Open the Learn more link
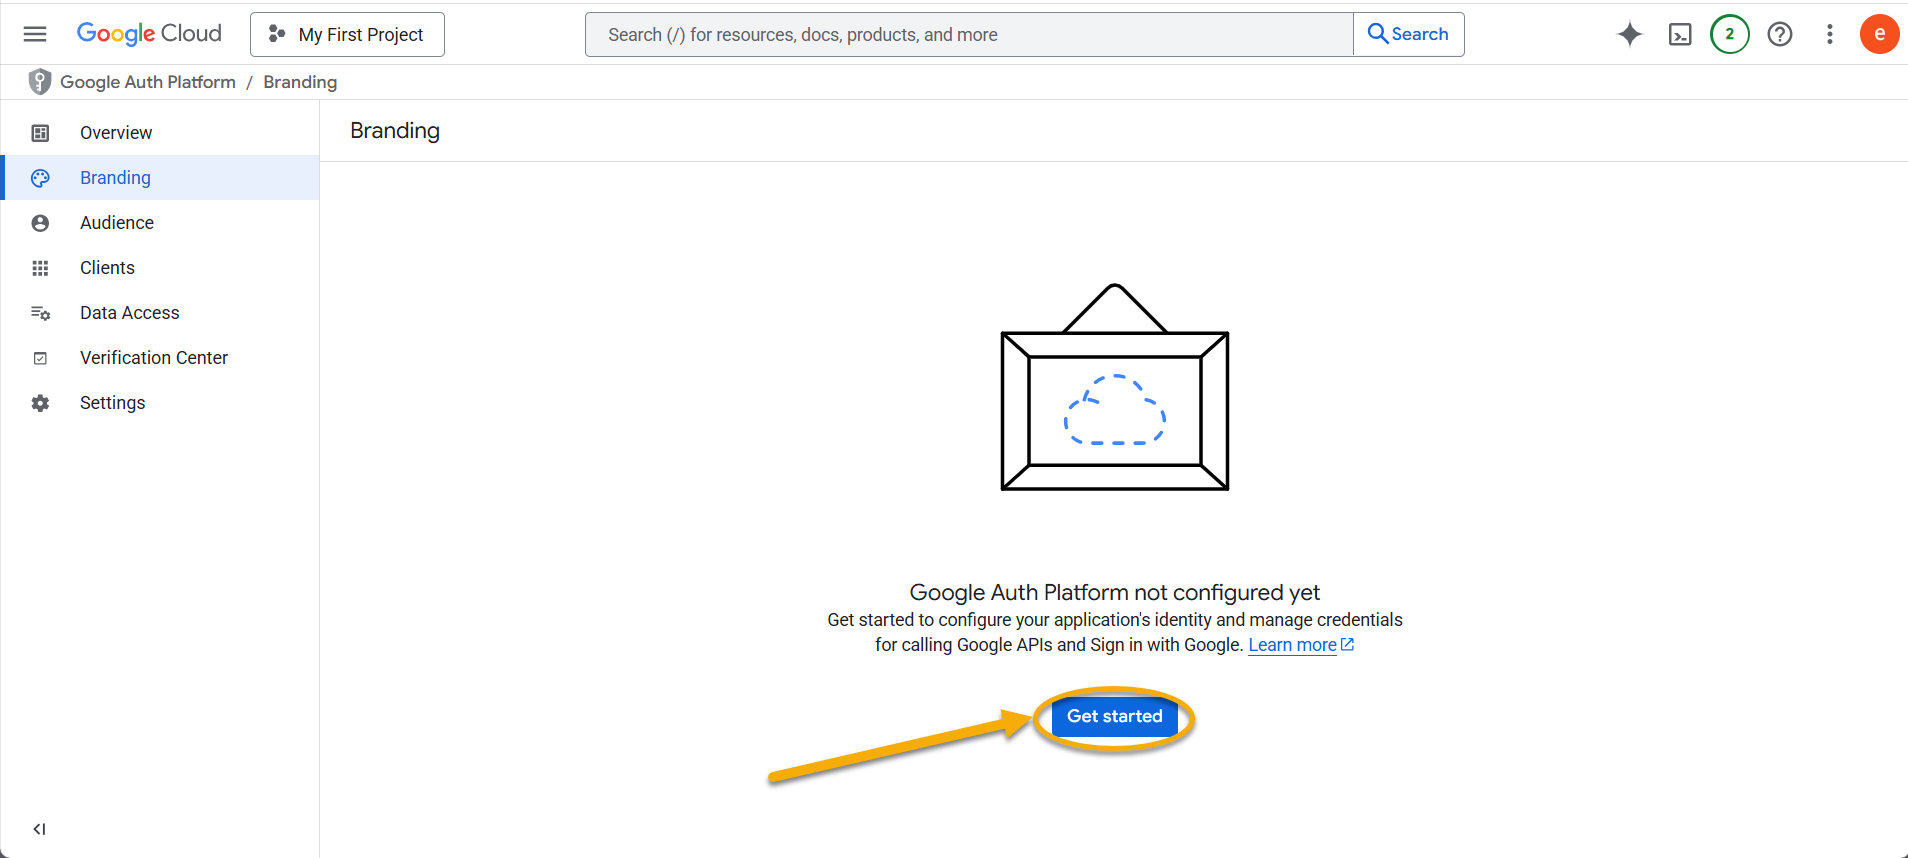Viewport: 1908px width, 858px height. pos(1301,645)
